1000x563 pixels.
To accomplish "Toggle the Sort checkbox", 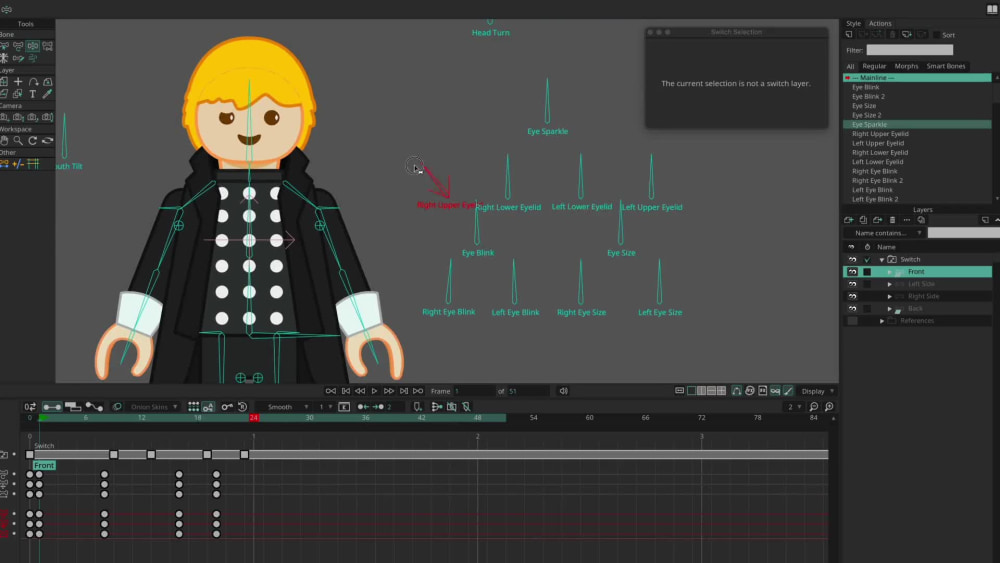I will coord(936,35).
